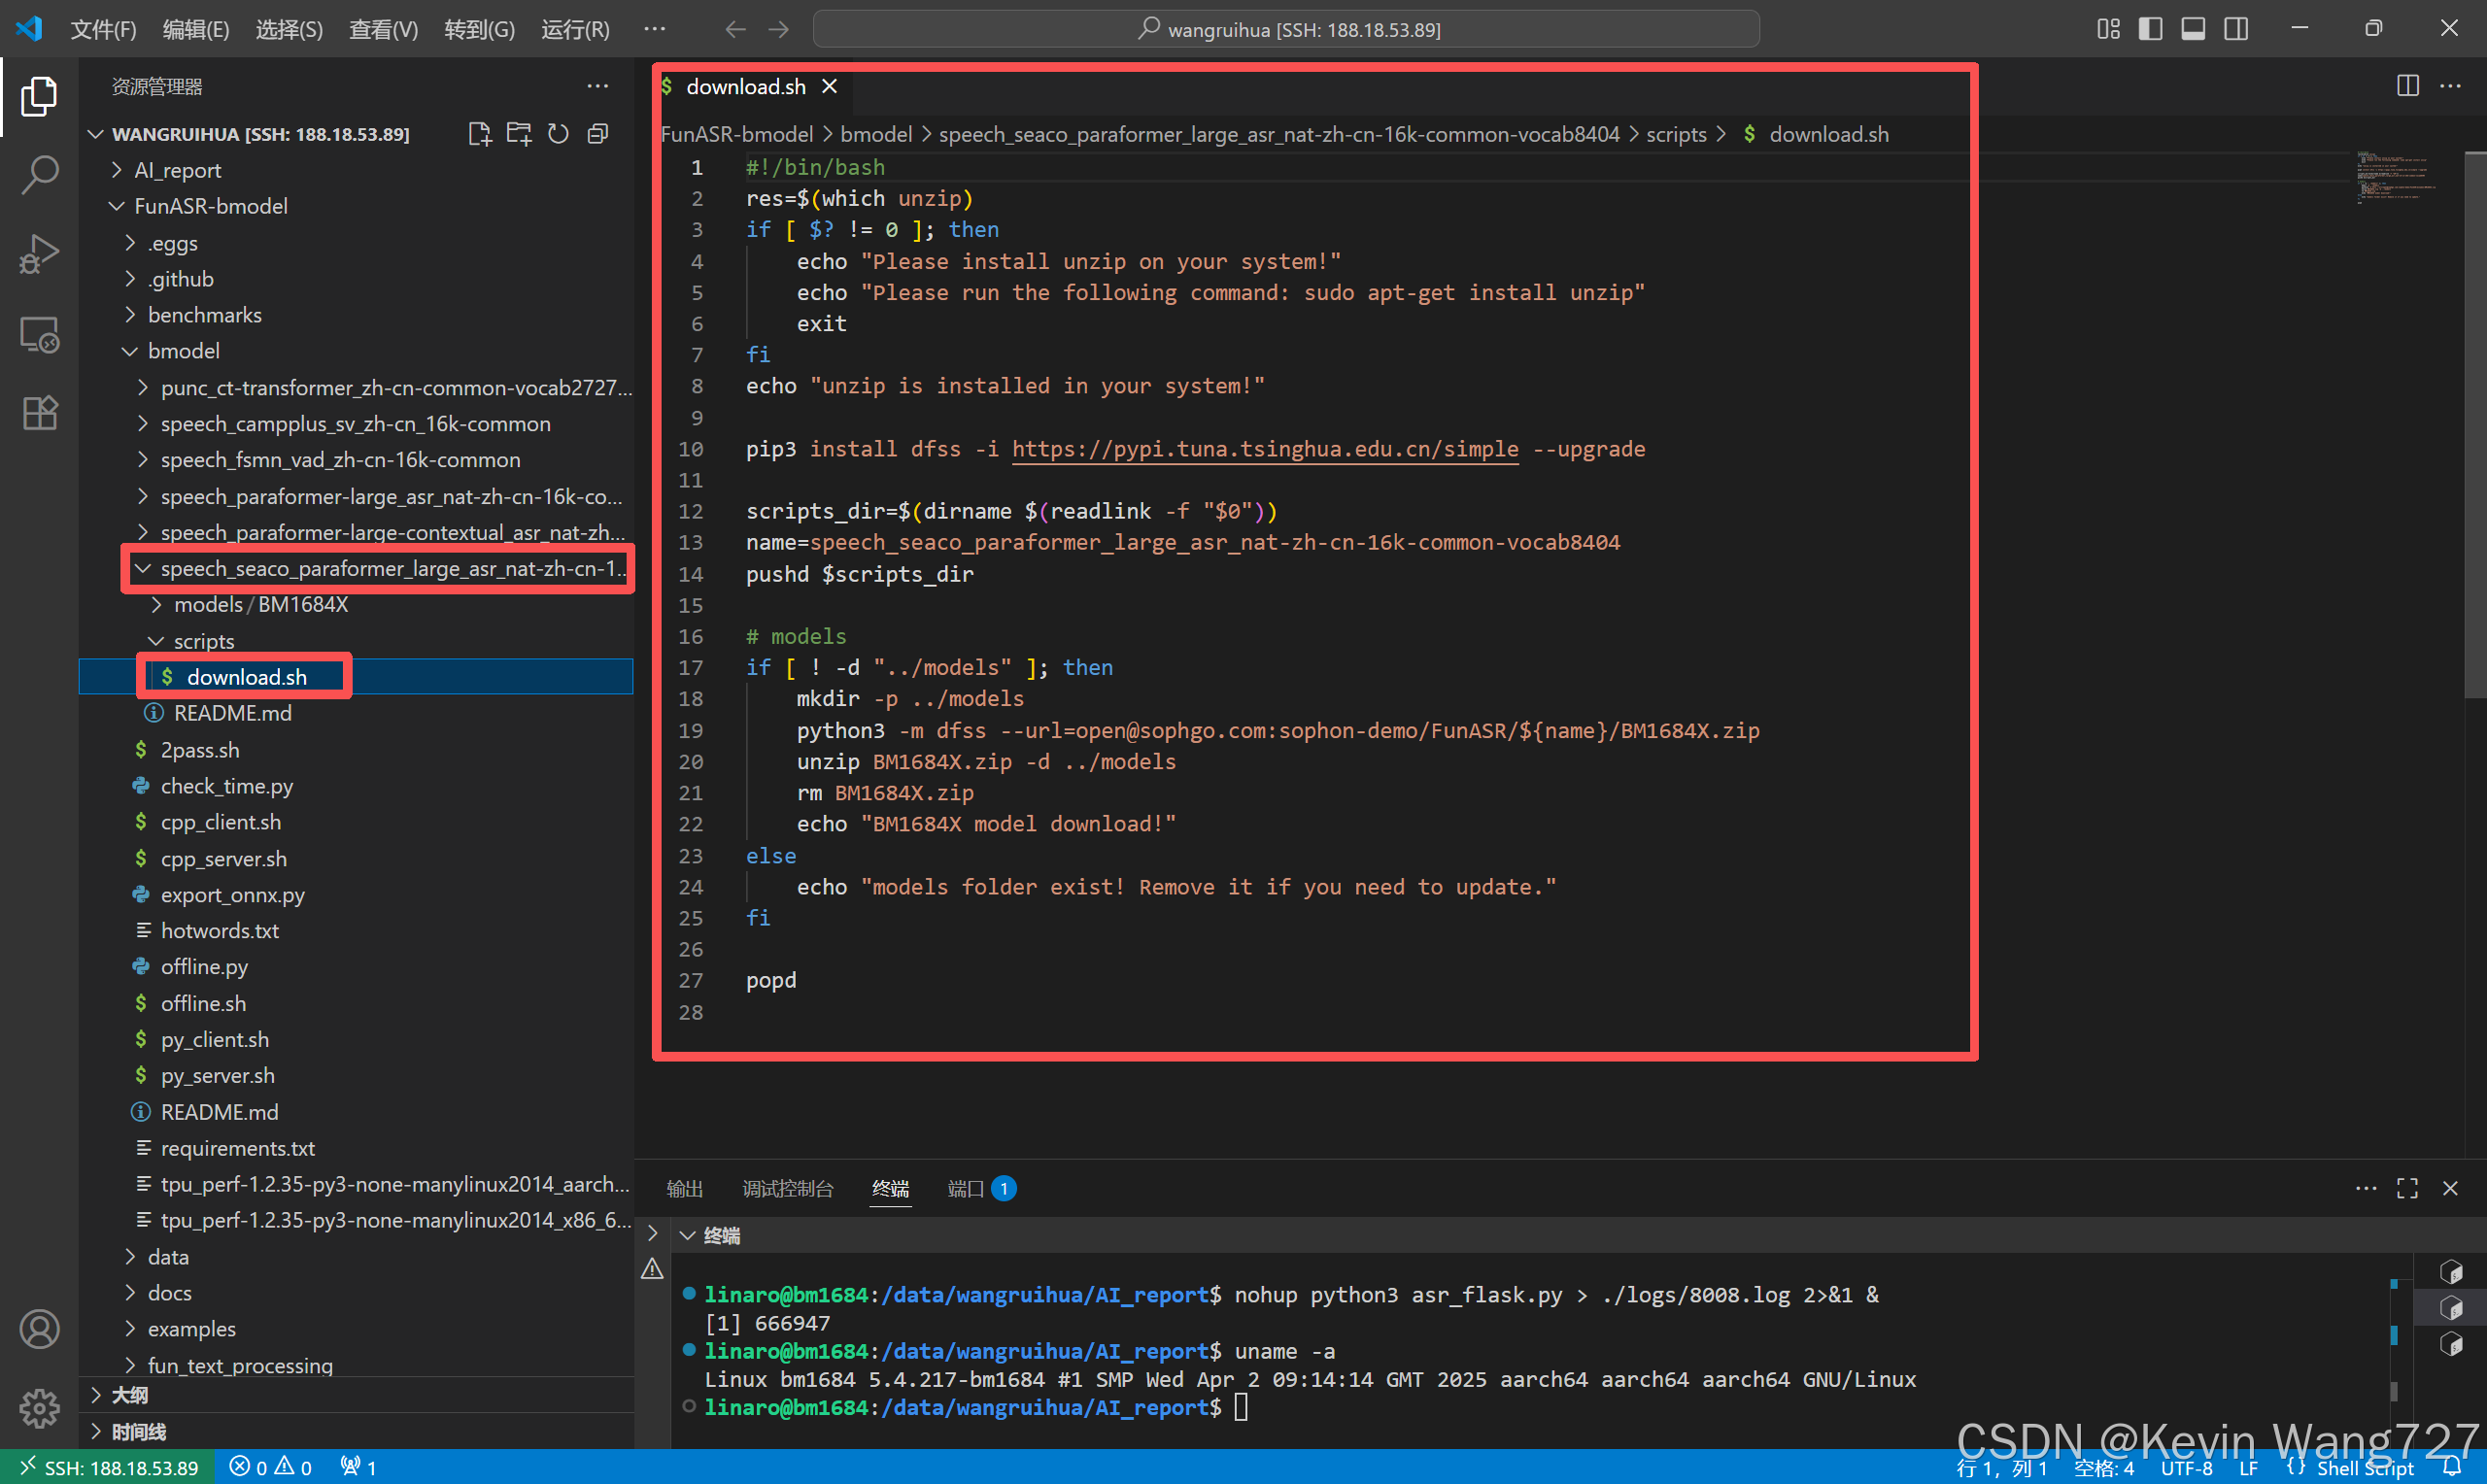2487x1484 pixels.
Task: Open the 运行(R) menu
Action: click(575, 29)
